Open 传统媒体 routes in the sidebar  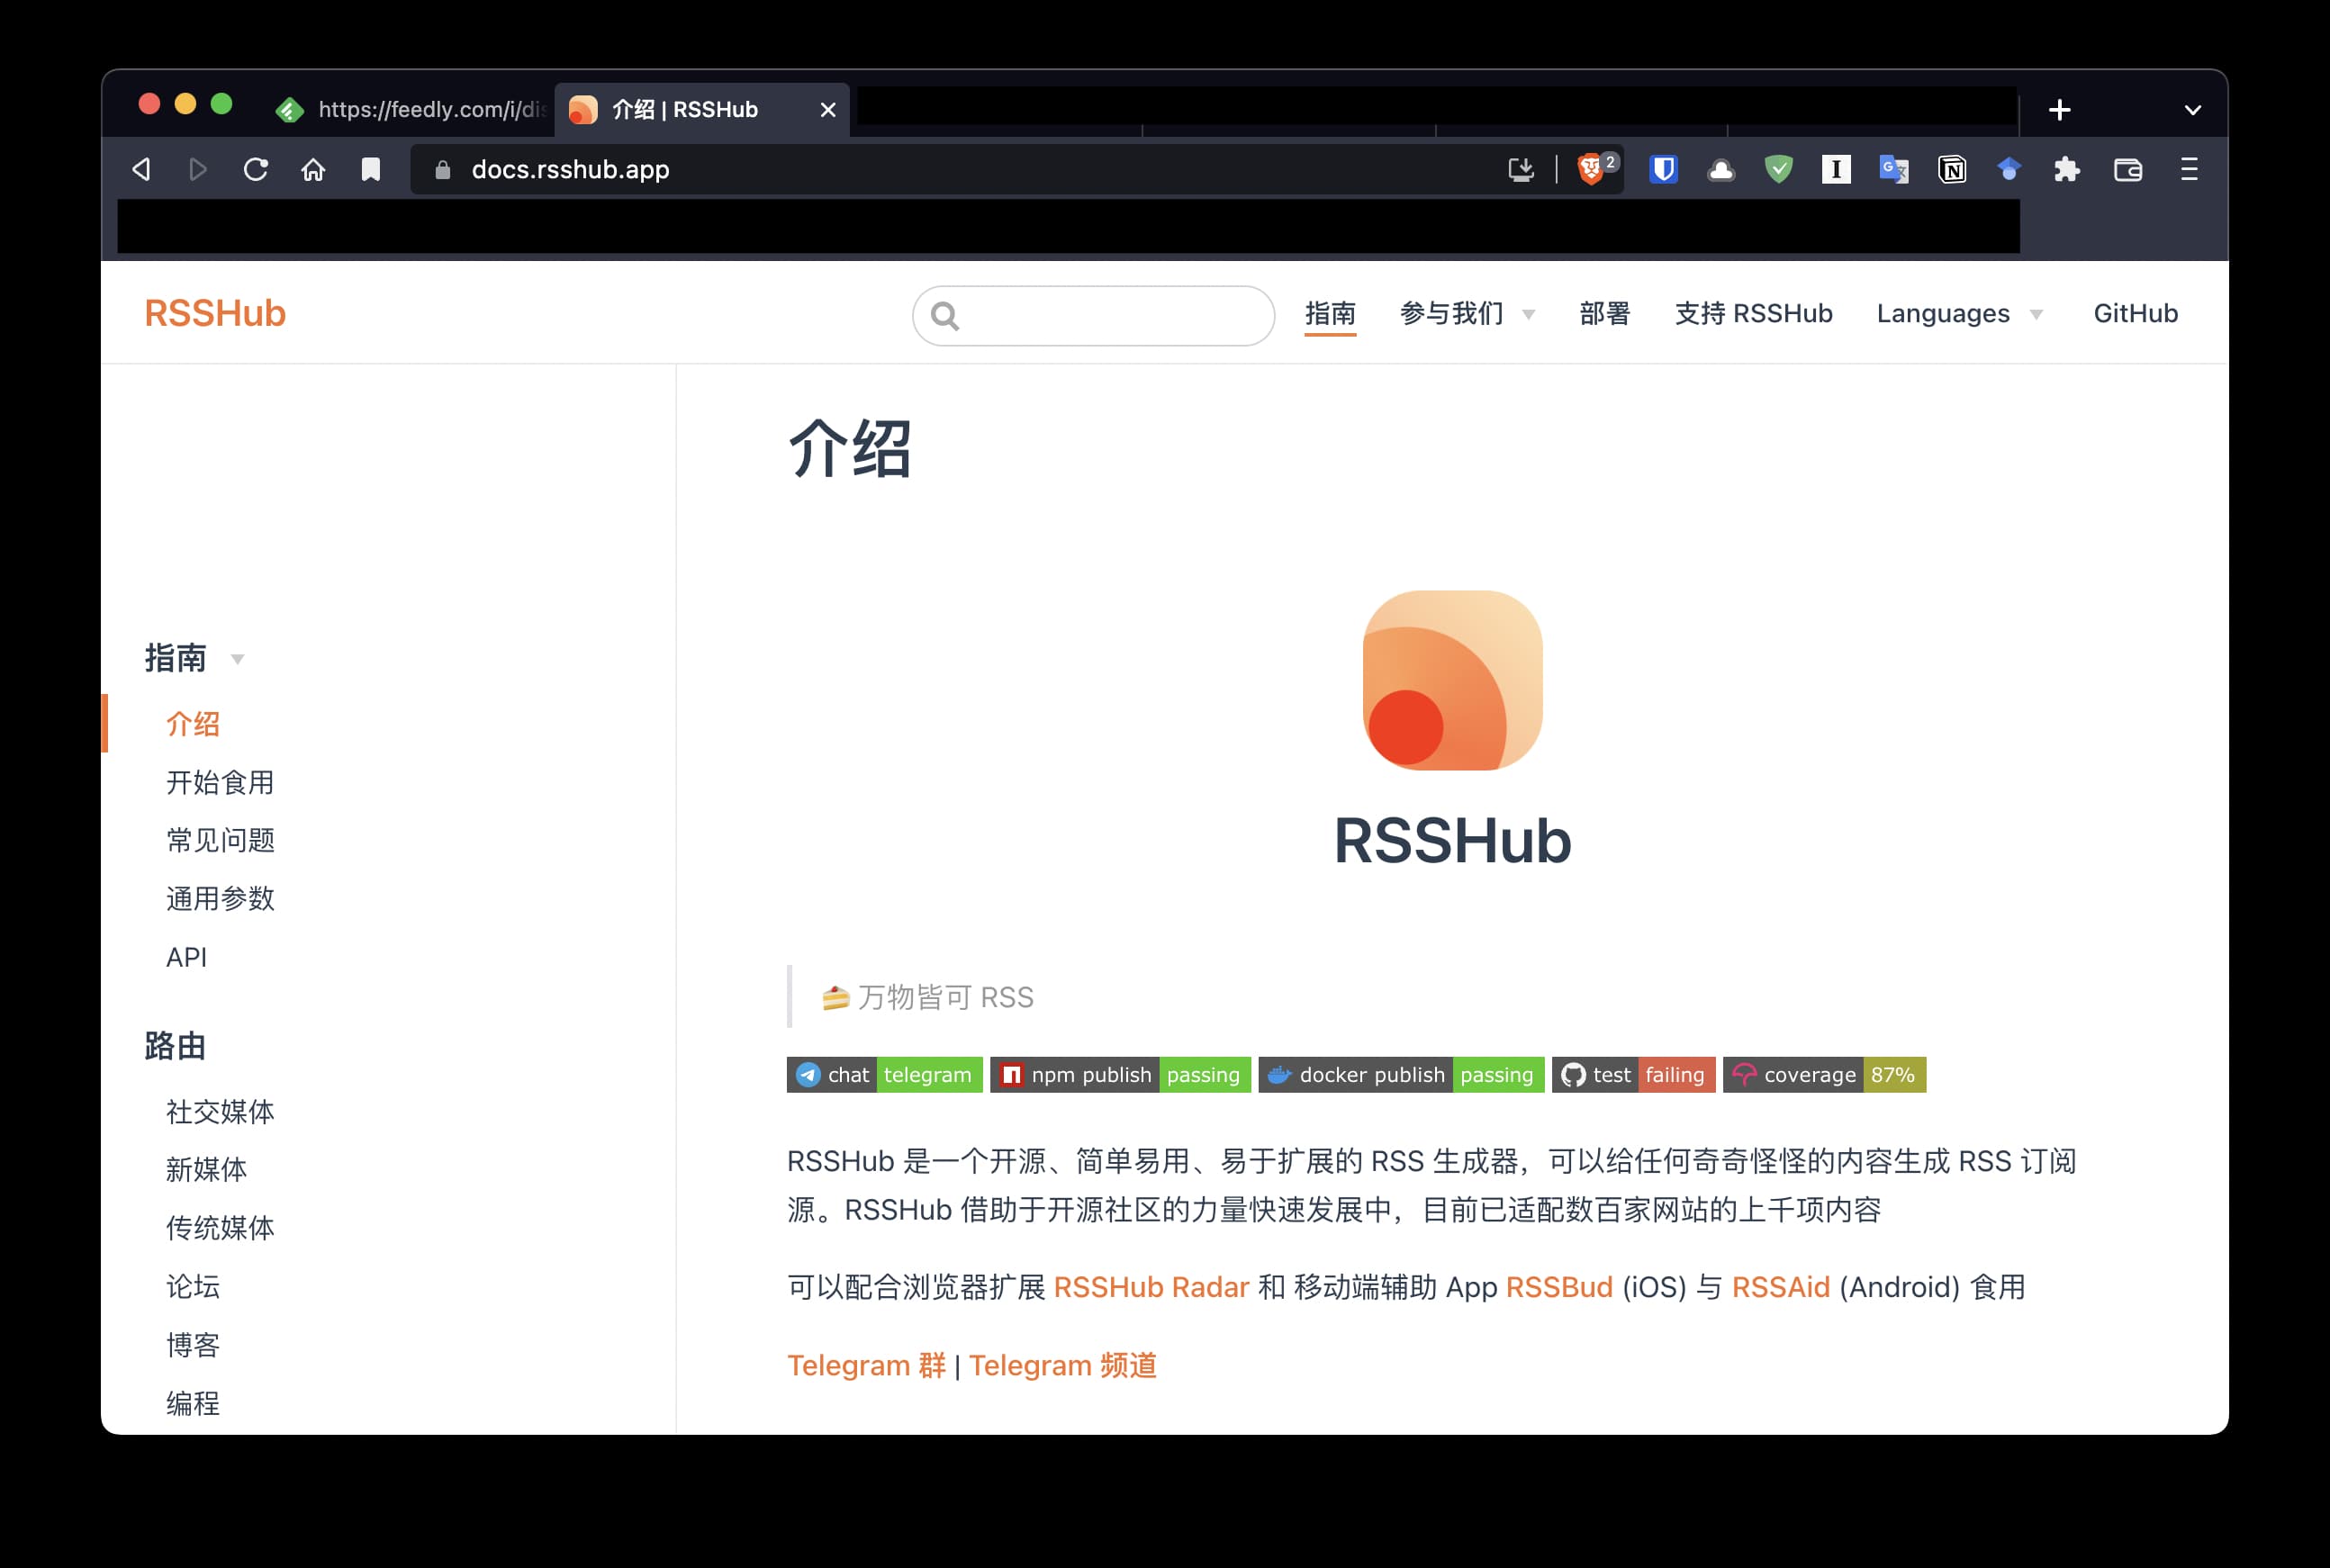[220, 1228]
